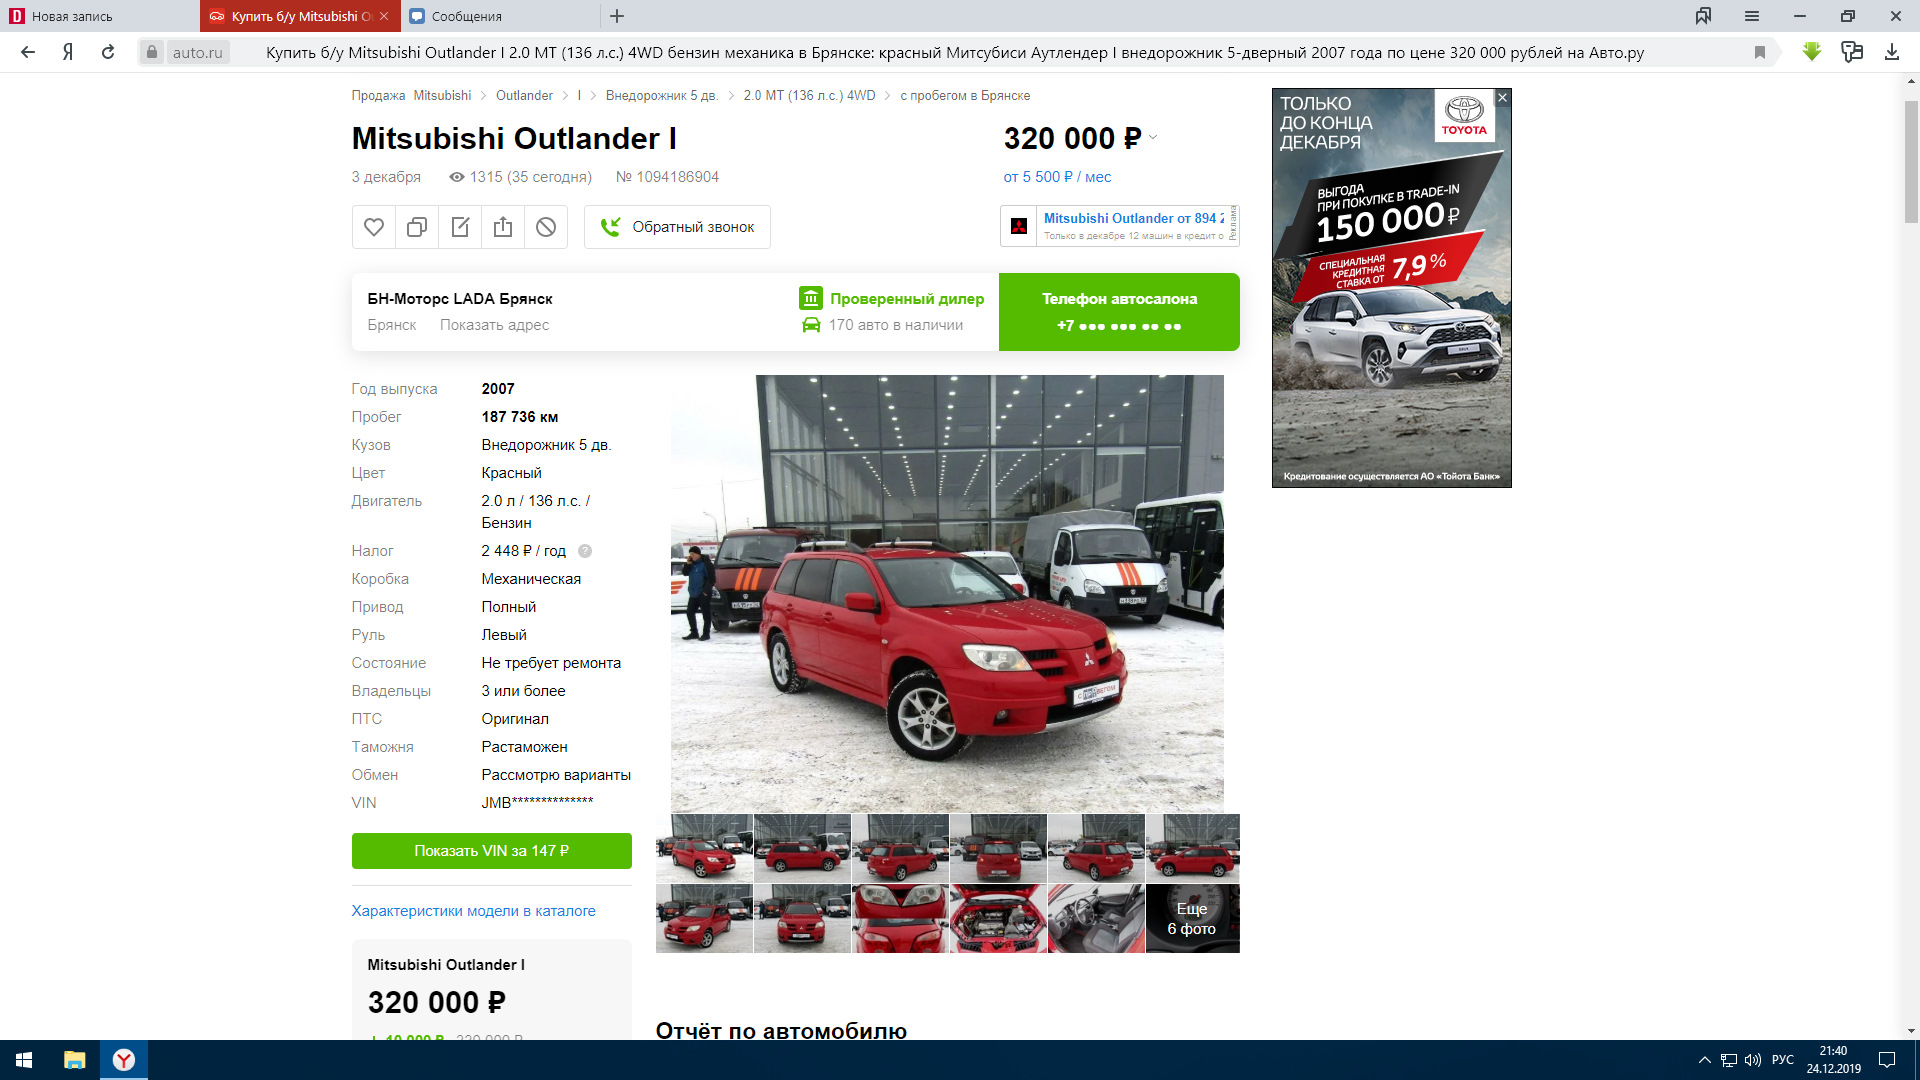Select the interior seats photo thumbnail
The height and width of the screenshot is (1080, 1920).
click(1096, 918)
